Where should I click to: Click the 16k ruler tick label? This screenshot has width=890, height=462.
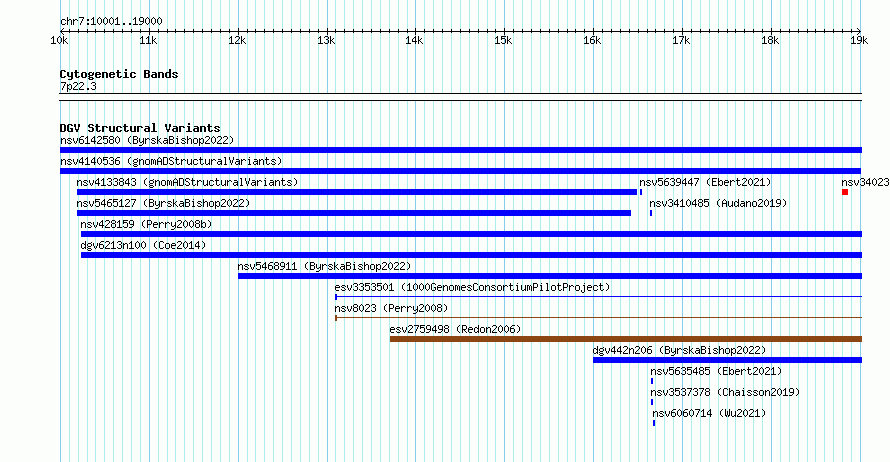click(592, 40)
